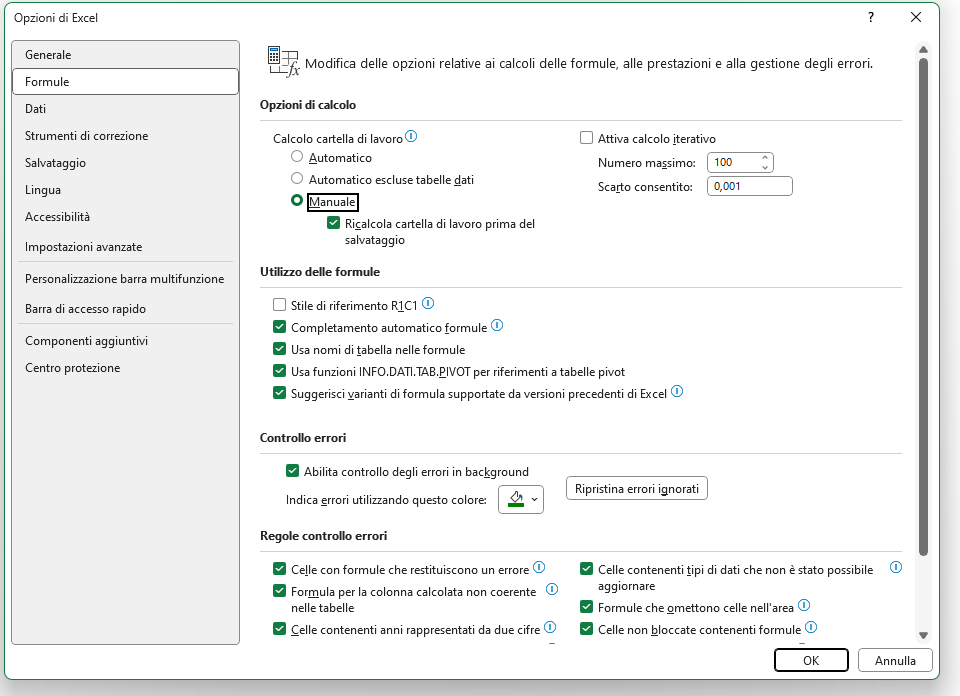Viewport: 960px width, 696px height.
Task: Toggle Formula per la colonna calcolata non coerente
Action: click(x=280, y=591)
